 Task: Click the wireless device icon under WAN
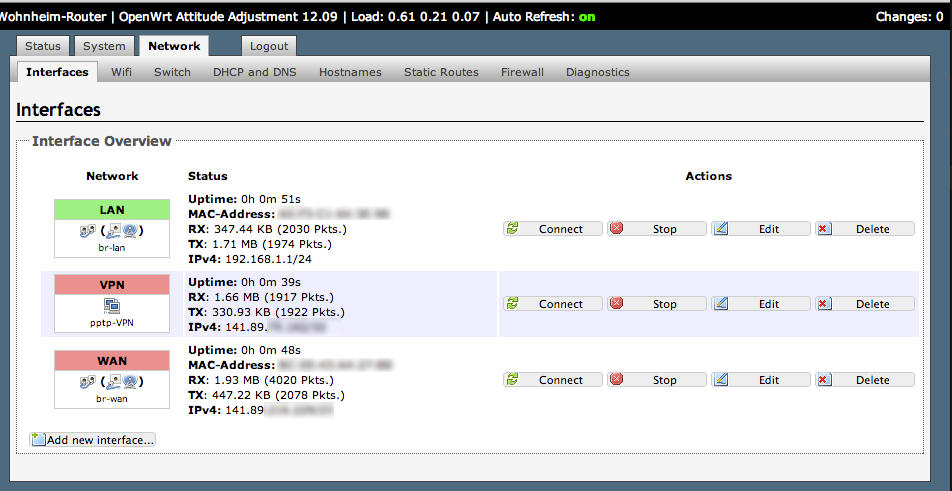pos(131,382)
